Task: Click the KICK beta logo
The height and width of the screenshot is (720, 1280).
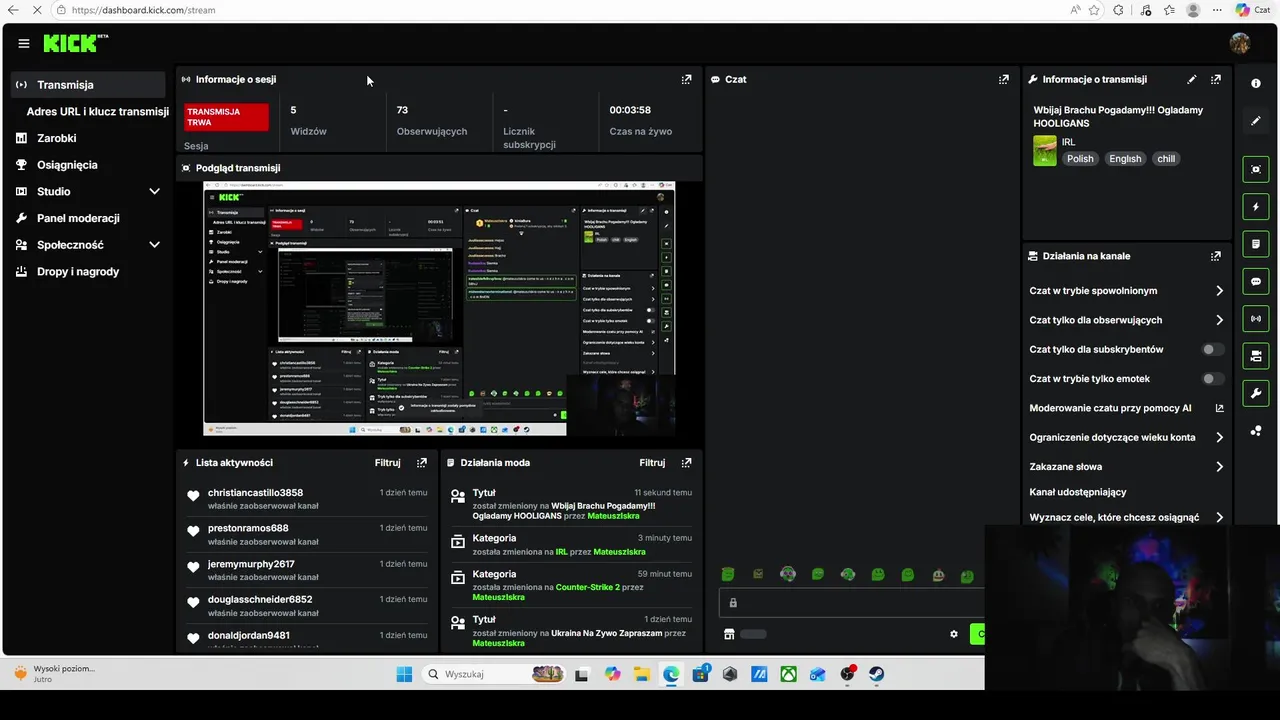Action: coord(75,43)
